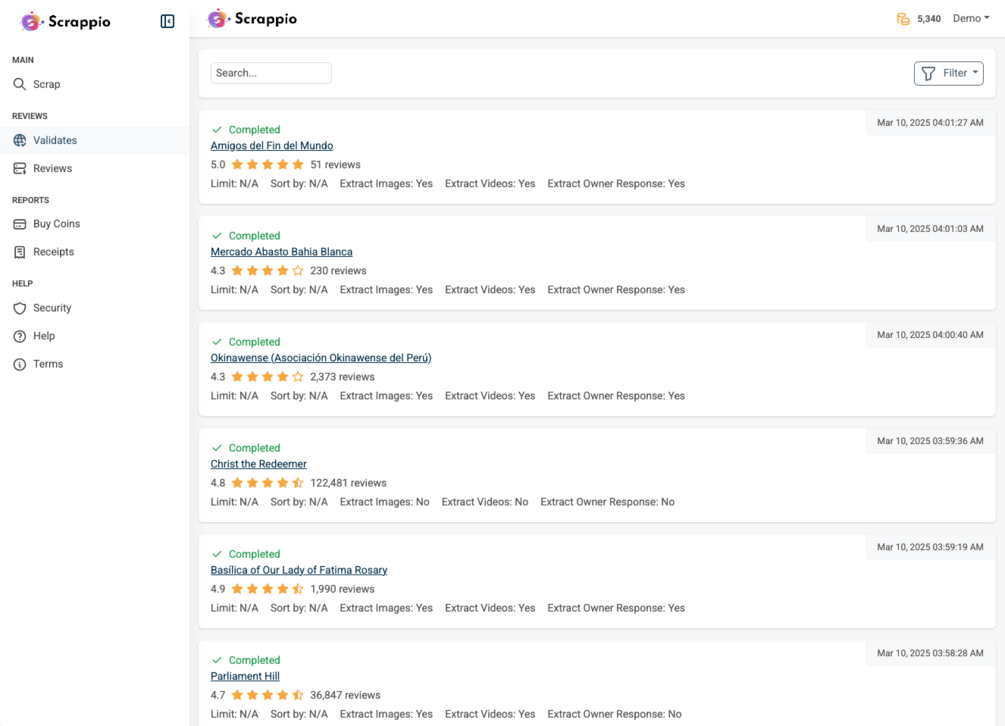
Task: Click the Reviews icon in the sidebar
Action: pos(20,169)
